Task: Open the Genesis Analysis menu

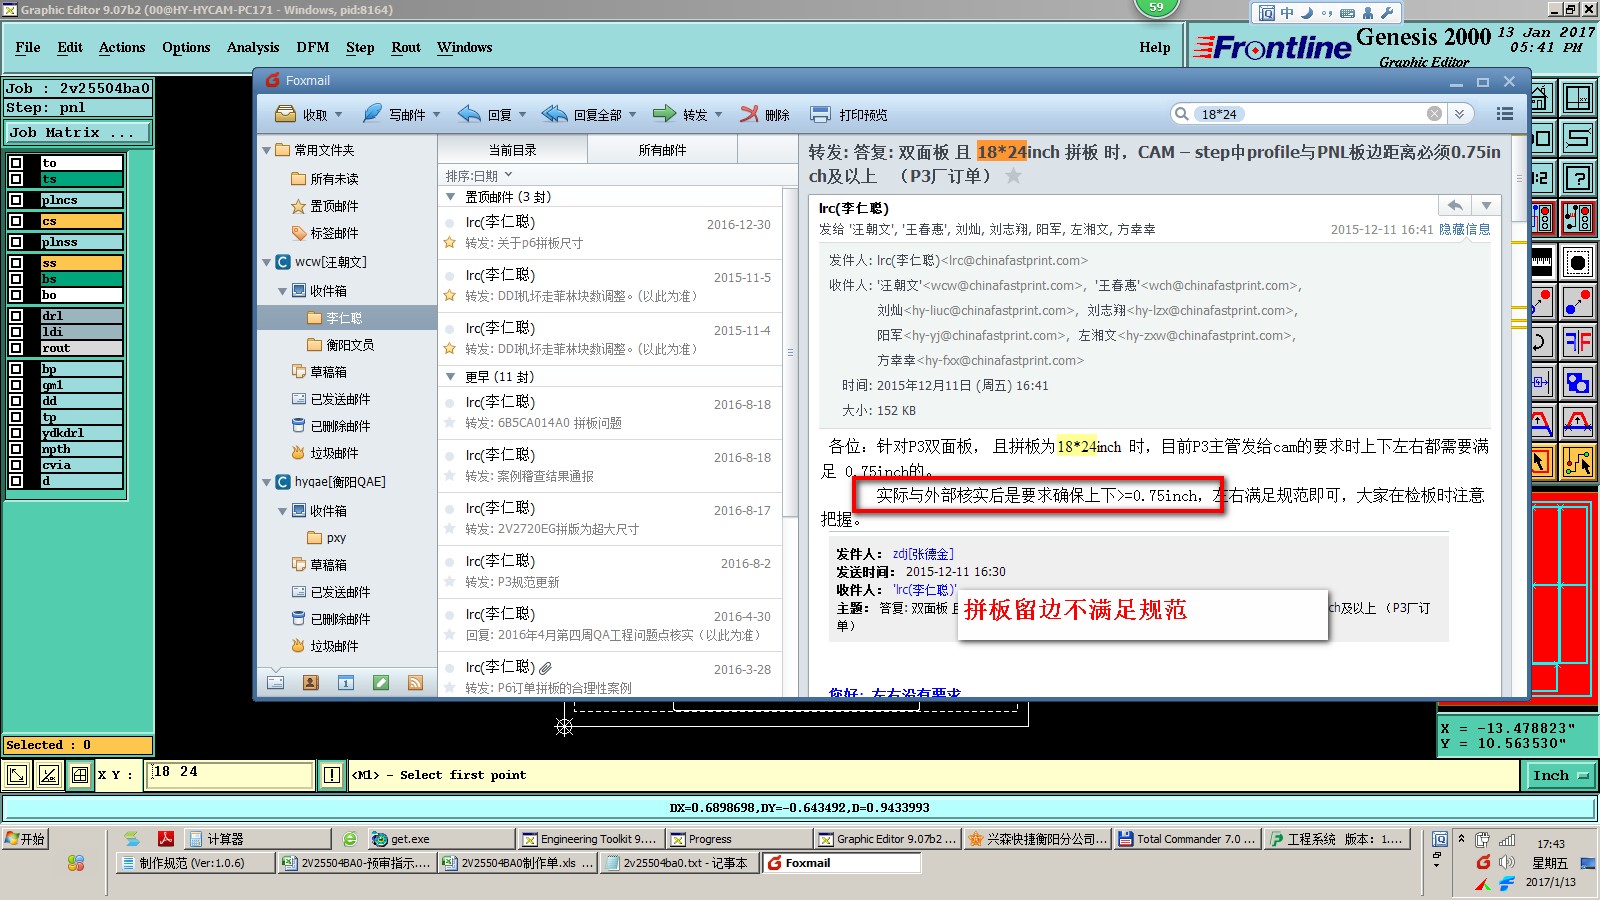Action: click(253, 47)
